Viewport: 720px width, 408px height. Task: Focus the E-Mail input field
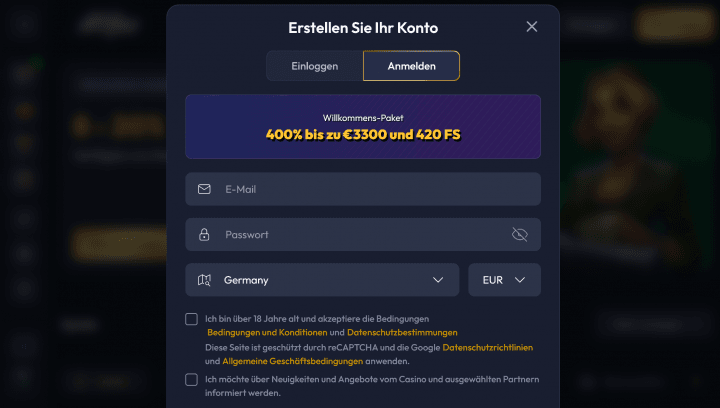[x=363, y=189]
